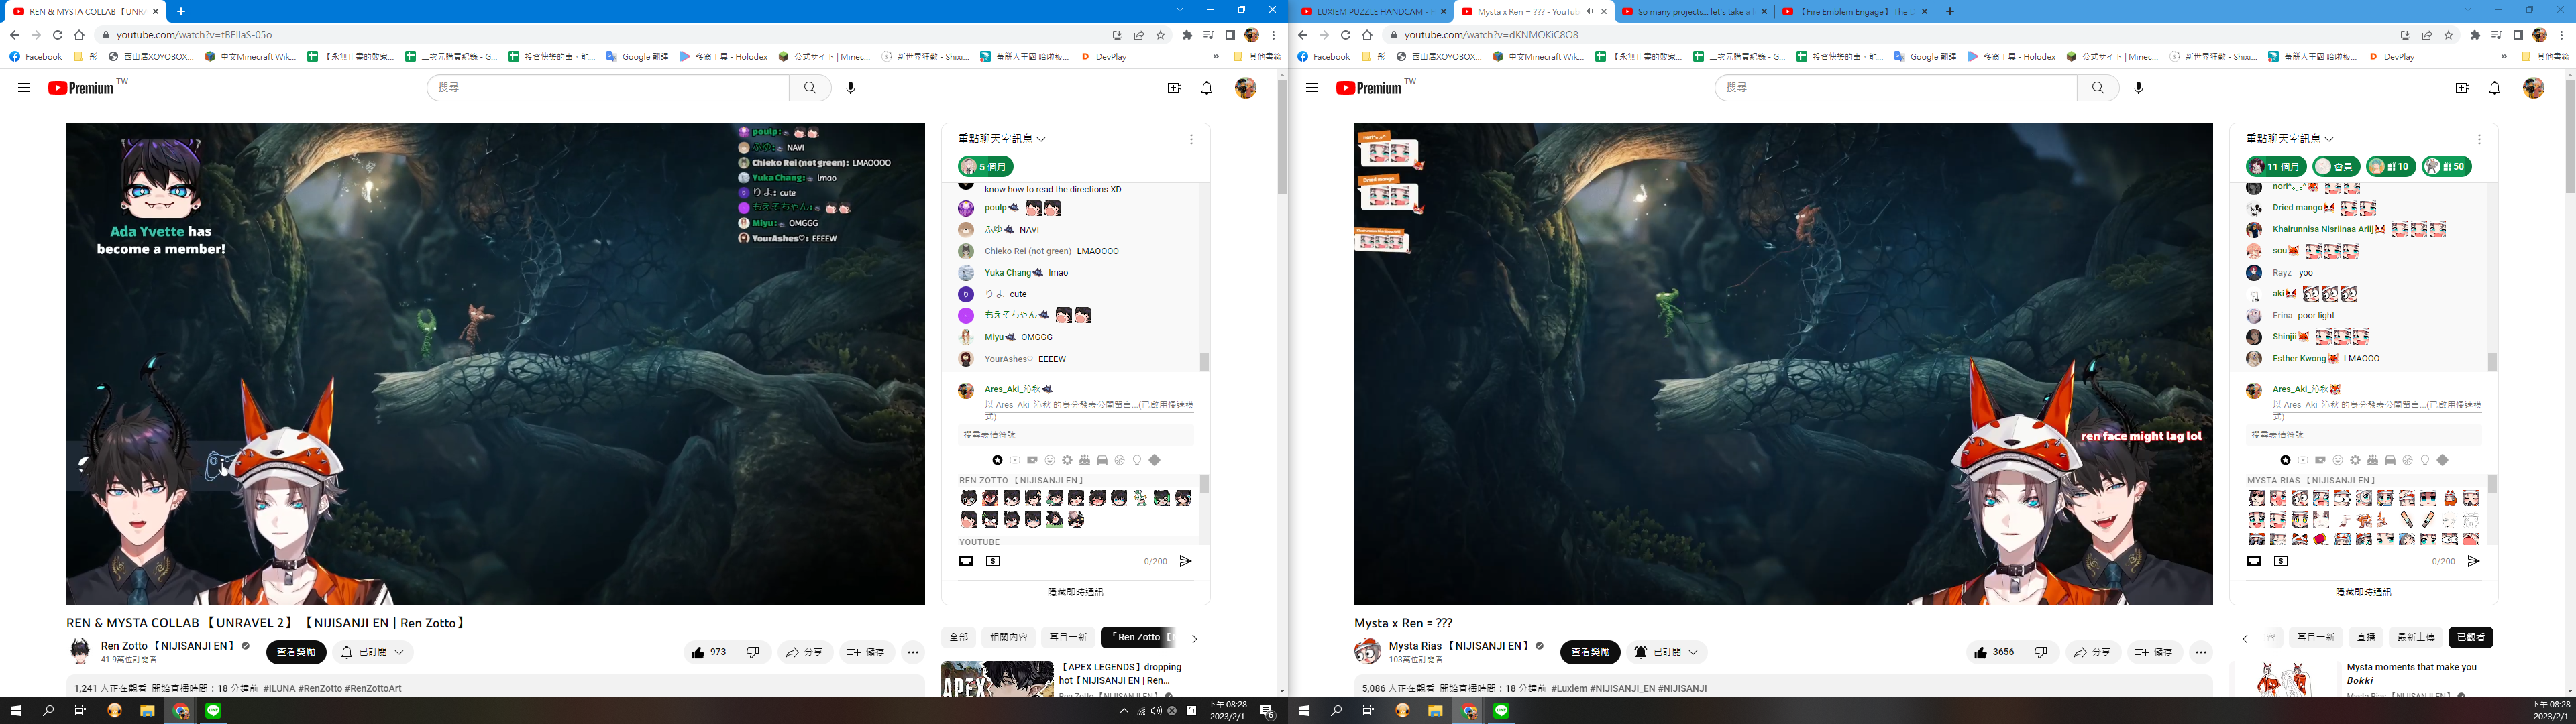Click emoji search field in Mysta chat
The image size is (2576, 724).
[2363, 435]
